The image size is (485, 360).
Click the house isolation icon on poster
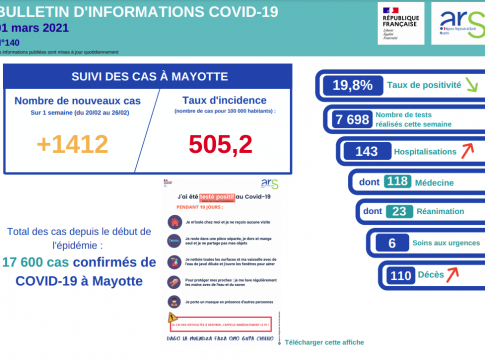175,222
